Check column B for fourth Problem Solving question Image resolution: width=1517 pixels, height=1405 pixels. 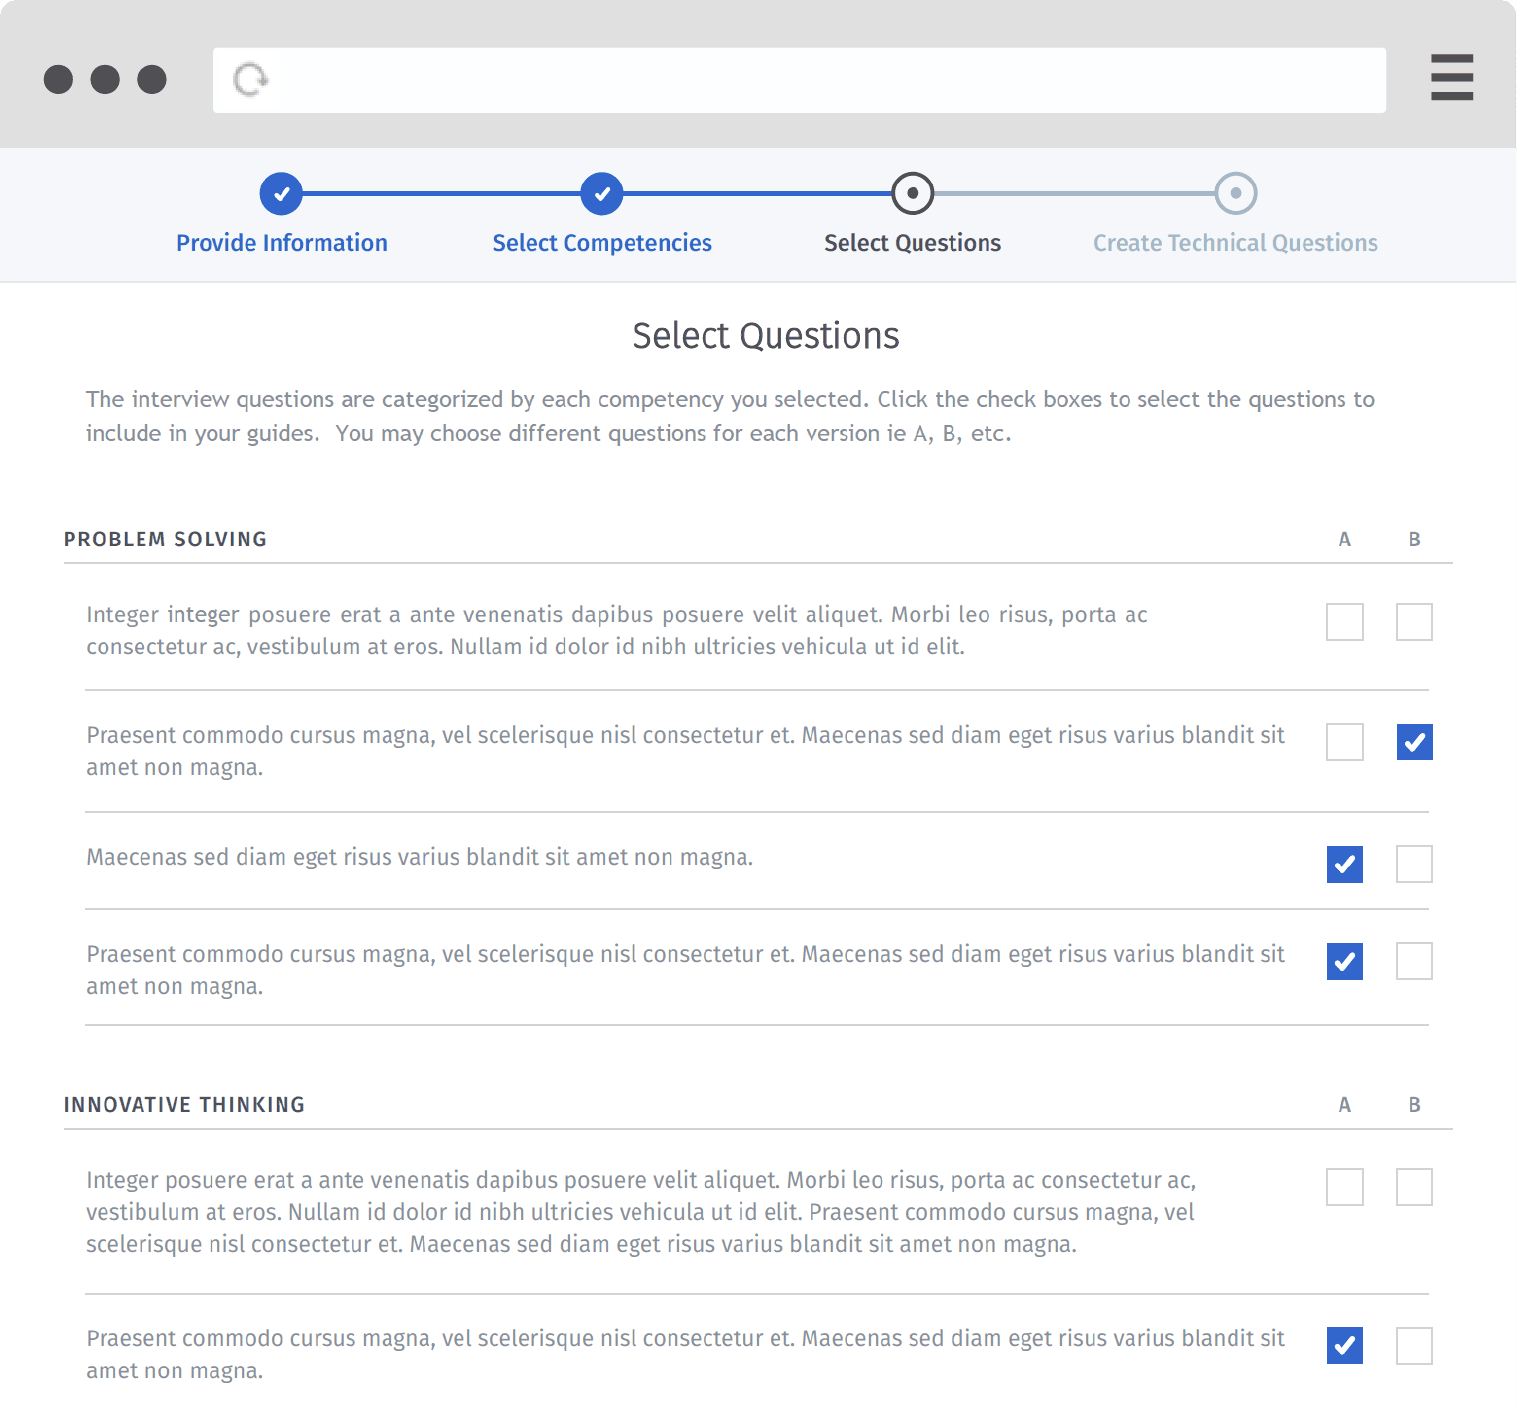(1414, 961)
